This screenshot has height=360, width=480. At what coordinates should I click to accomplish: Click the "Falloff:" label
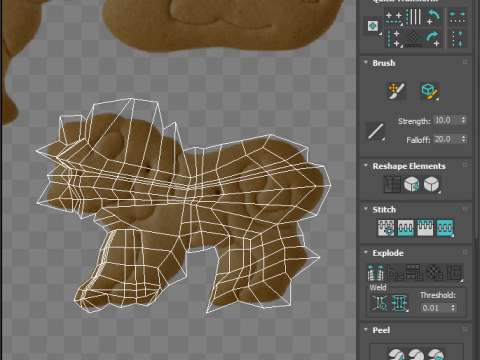418,140
